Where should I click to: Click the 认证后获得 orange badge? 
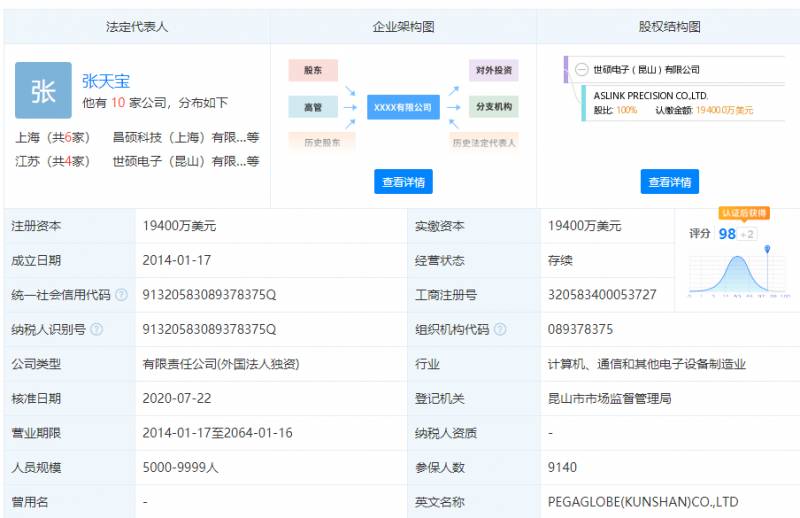point(744,213)
